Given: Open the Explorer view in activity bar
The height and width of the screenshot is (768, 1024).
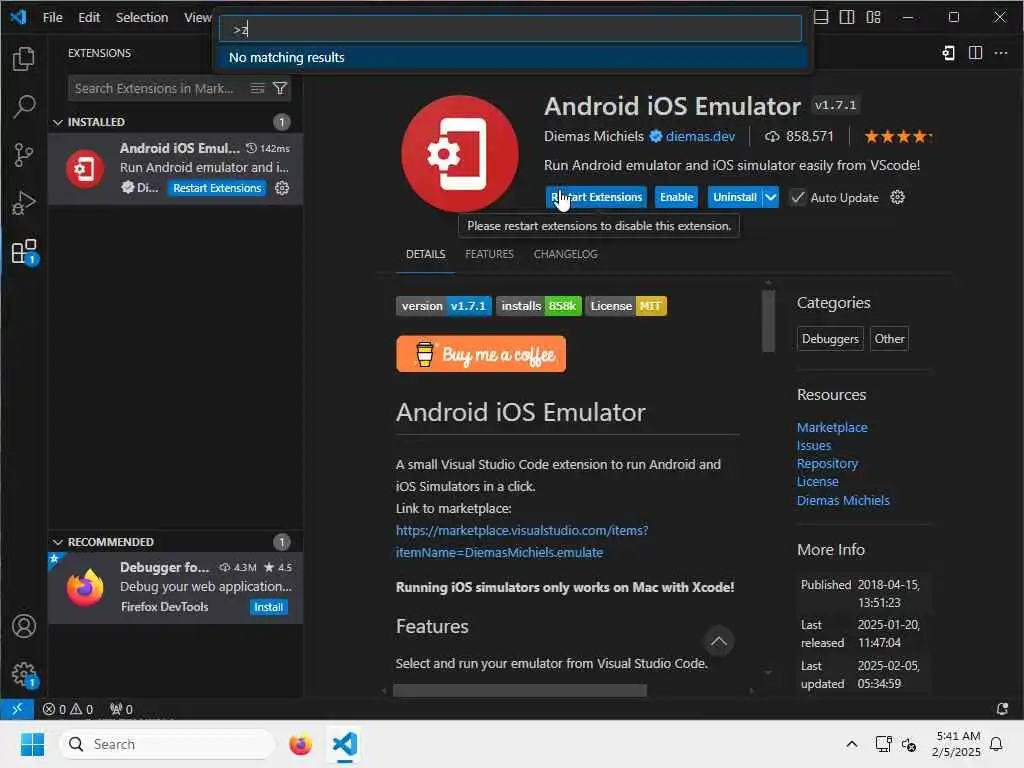Looking at the screenshot, I should [24, 59].
